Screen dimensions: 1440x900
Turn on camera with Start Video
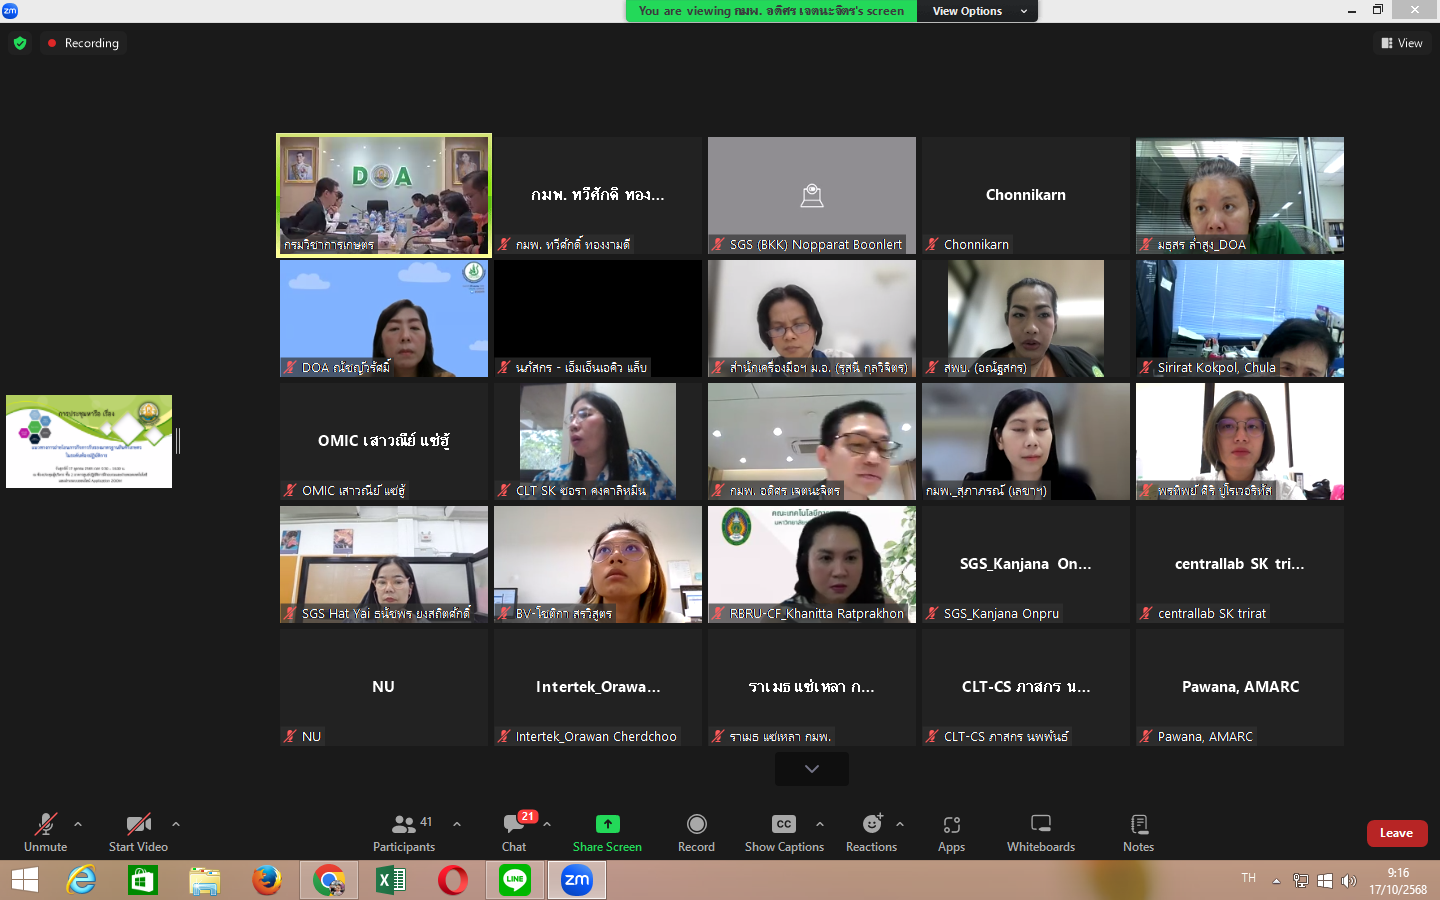(138, 832)
